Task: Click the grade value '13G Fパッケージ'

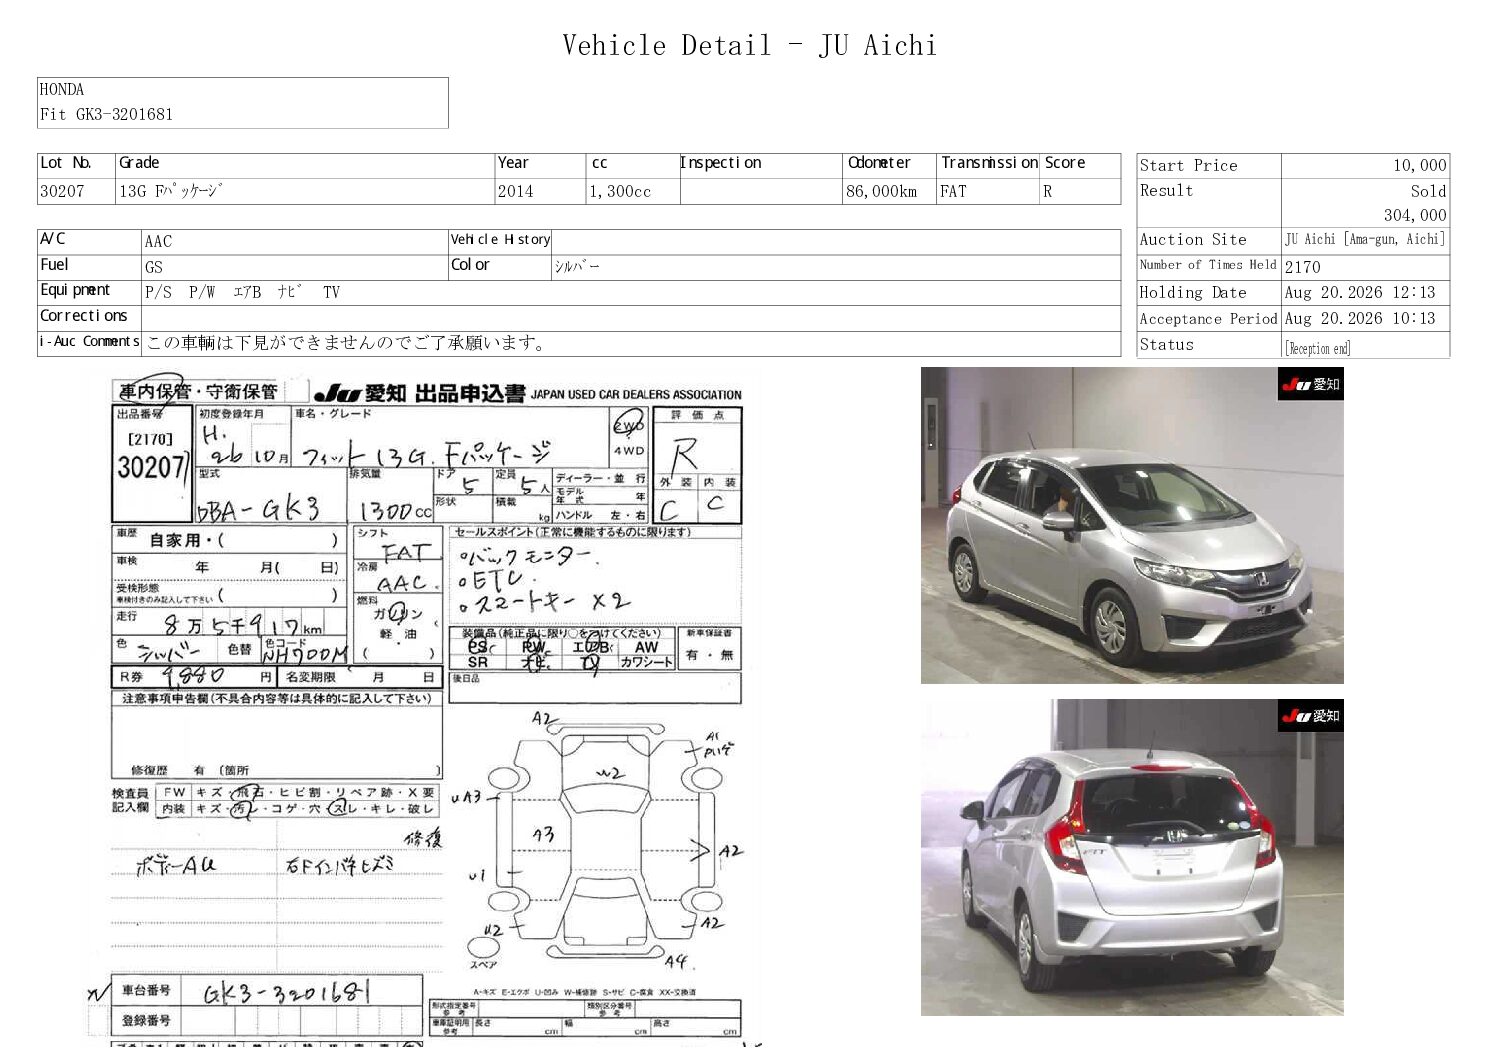Action: pos(171,191)
